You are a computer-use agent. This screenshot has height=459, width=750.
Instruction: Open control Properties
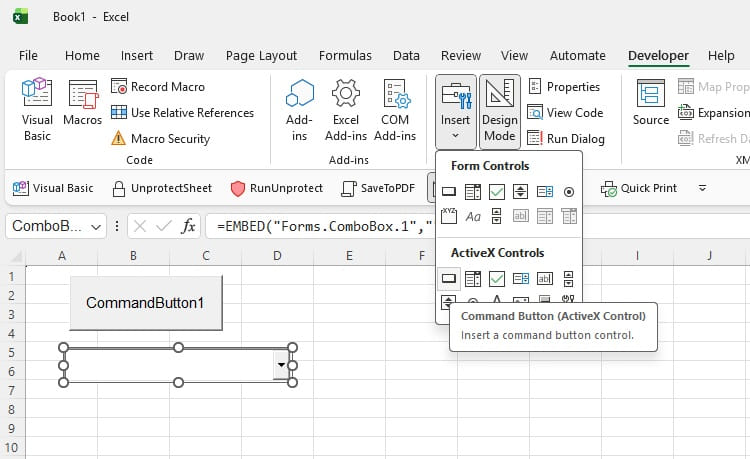coord(564,87)
